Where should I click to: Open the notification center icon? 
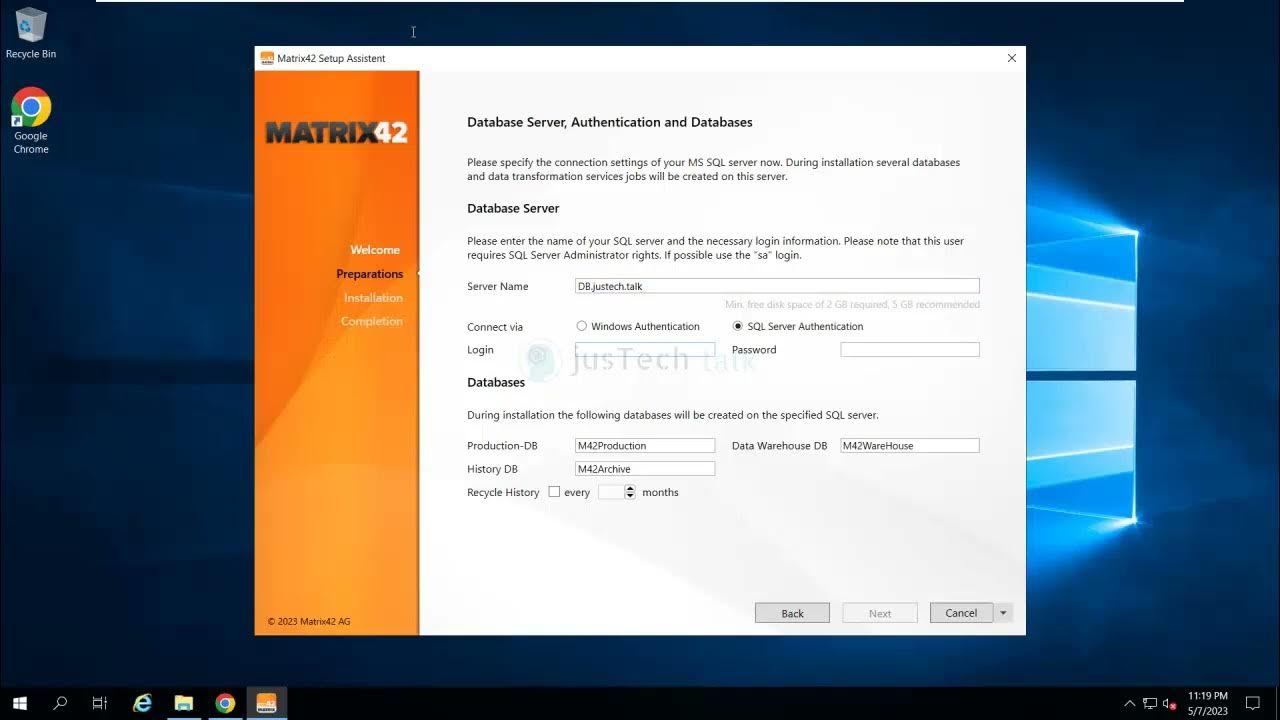pos(1252,703)
